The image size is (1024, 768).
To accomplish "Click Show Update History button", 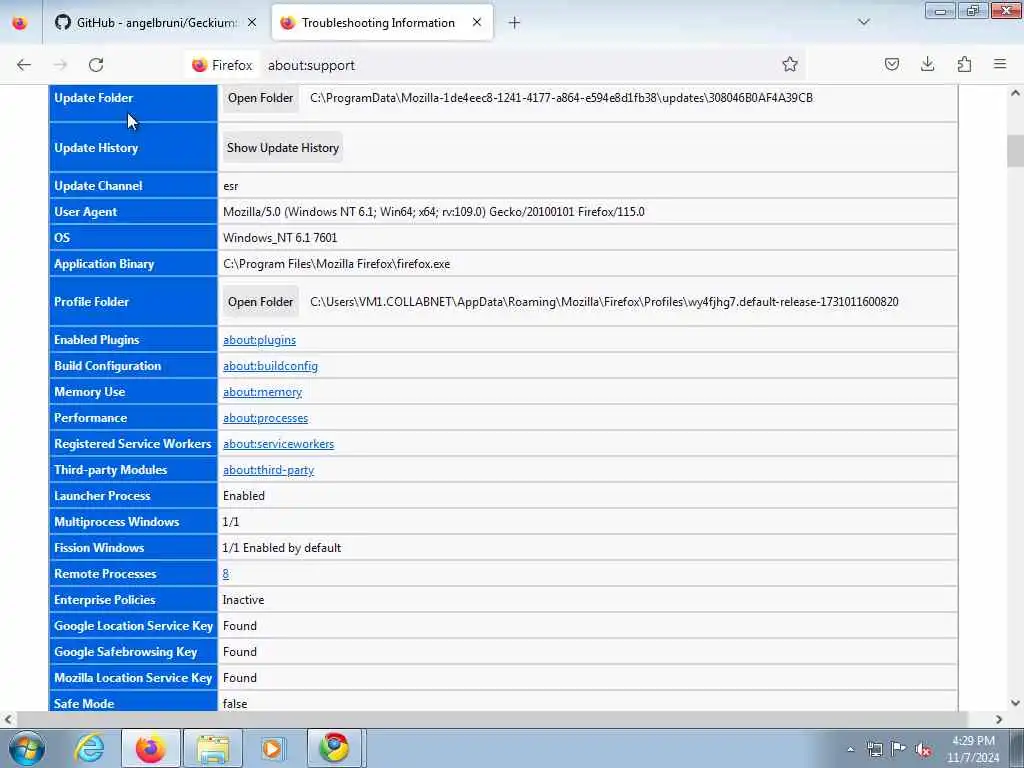I will (x=282, y=148).
